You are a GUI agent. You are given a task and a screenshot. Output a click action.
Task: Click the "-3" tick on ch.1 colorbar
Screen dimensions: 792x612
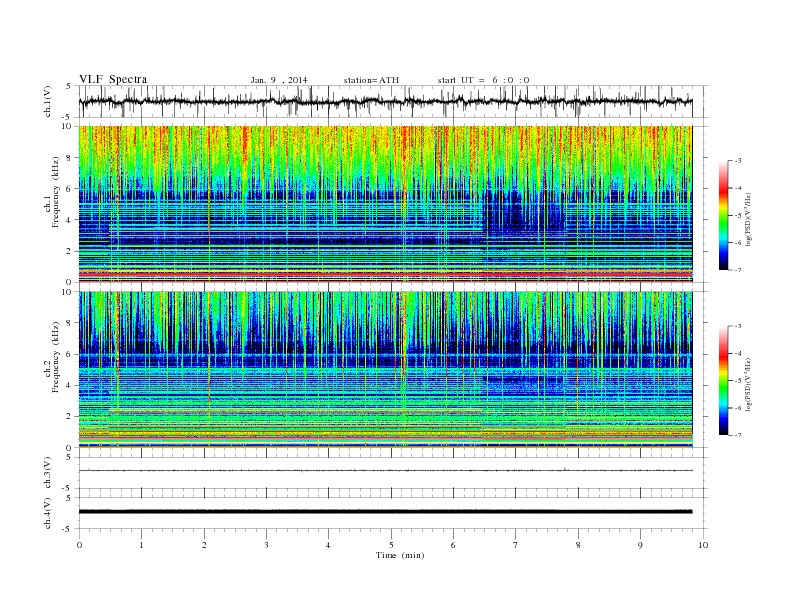pyautogui.click(x=737, y=161)
